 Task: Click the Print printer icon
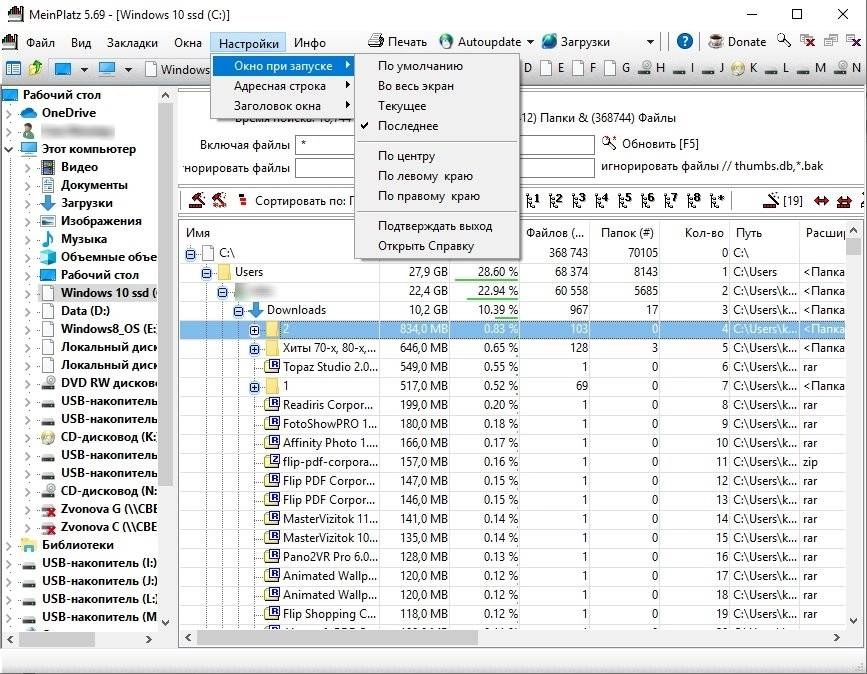point(376,40)
